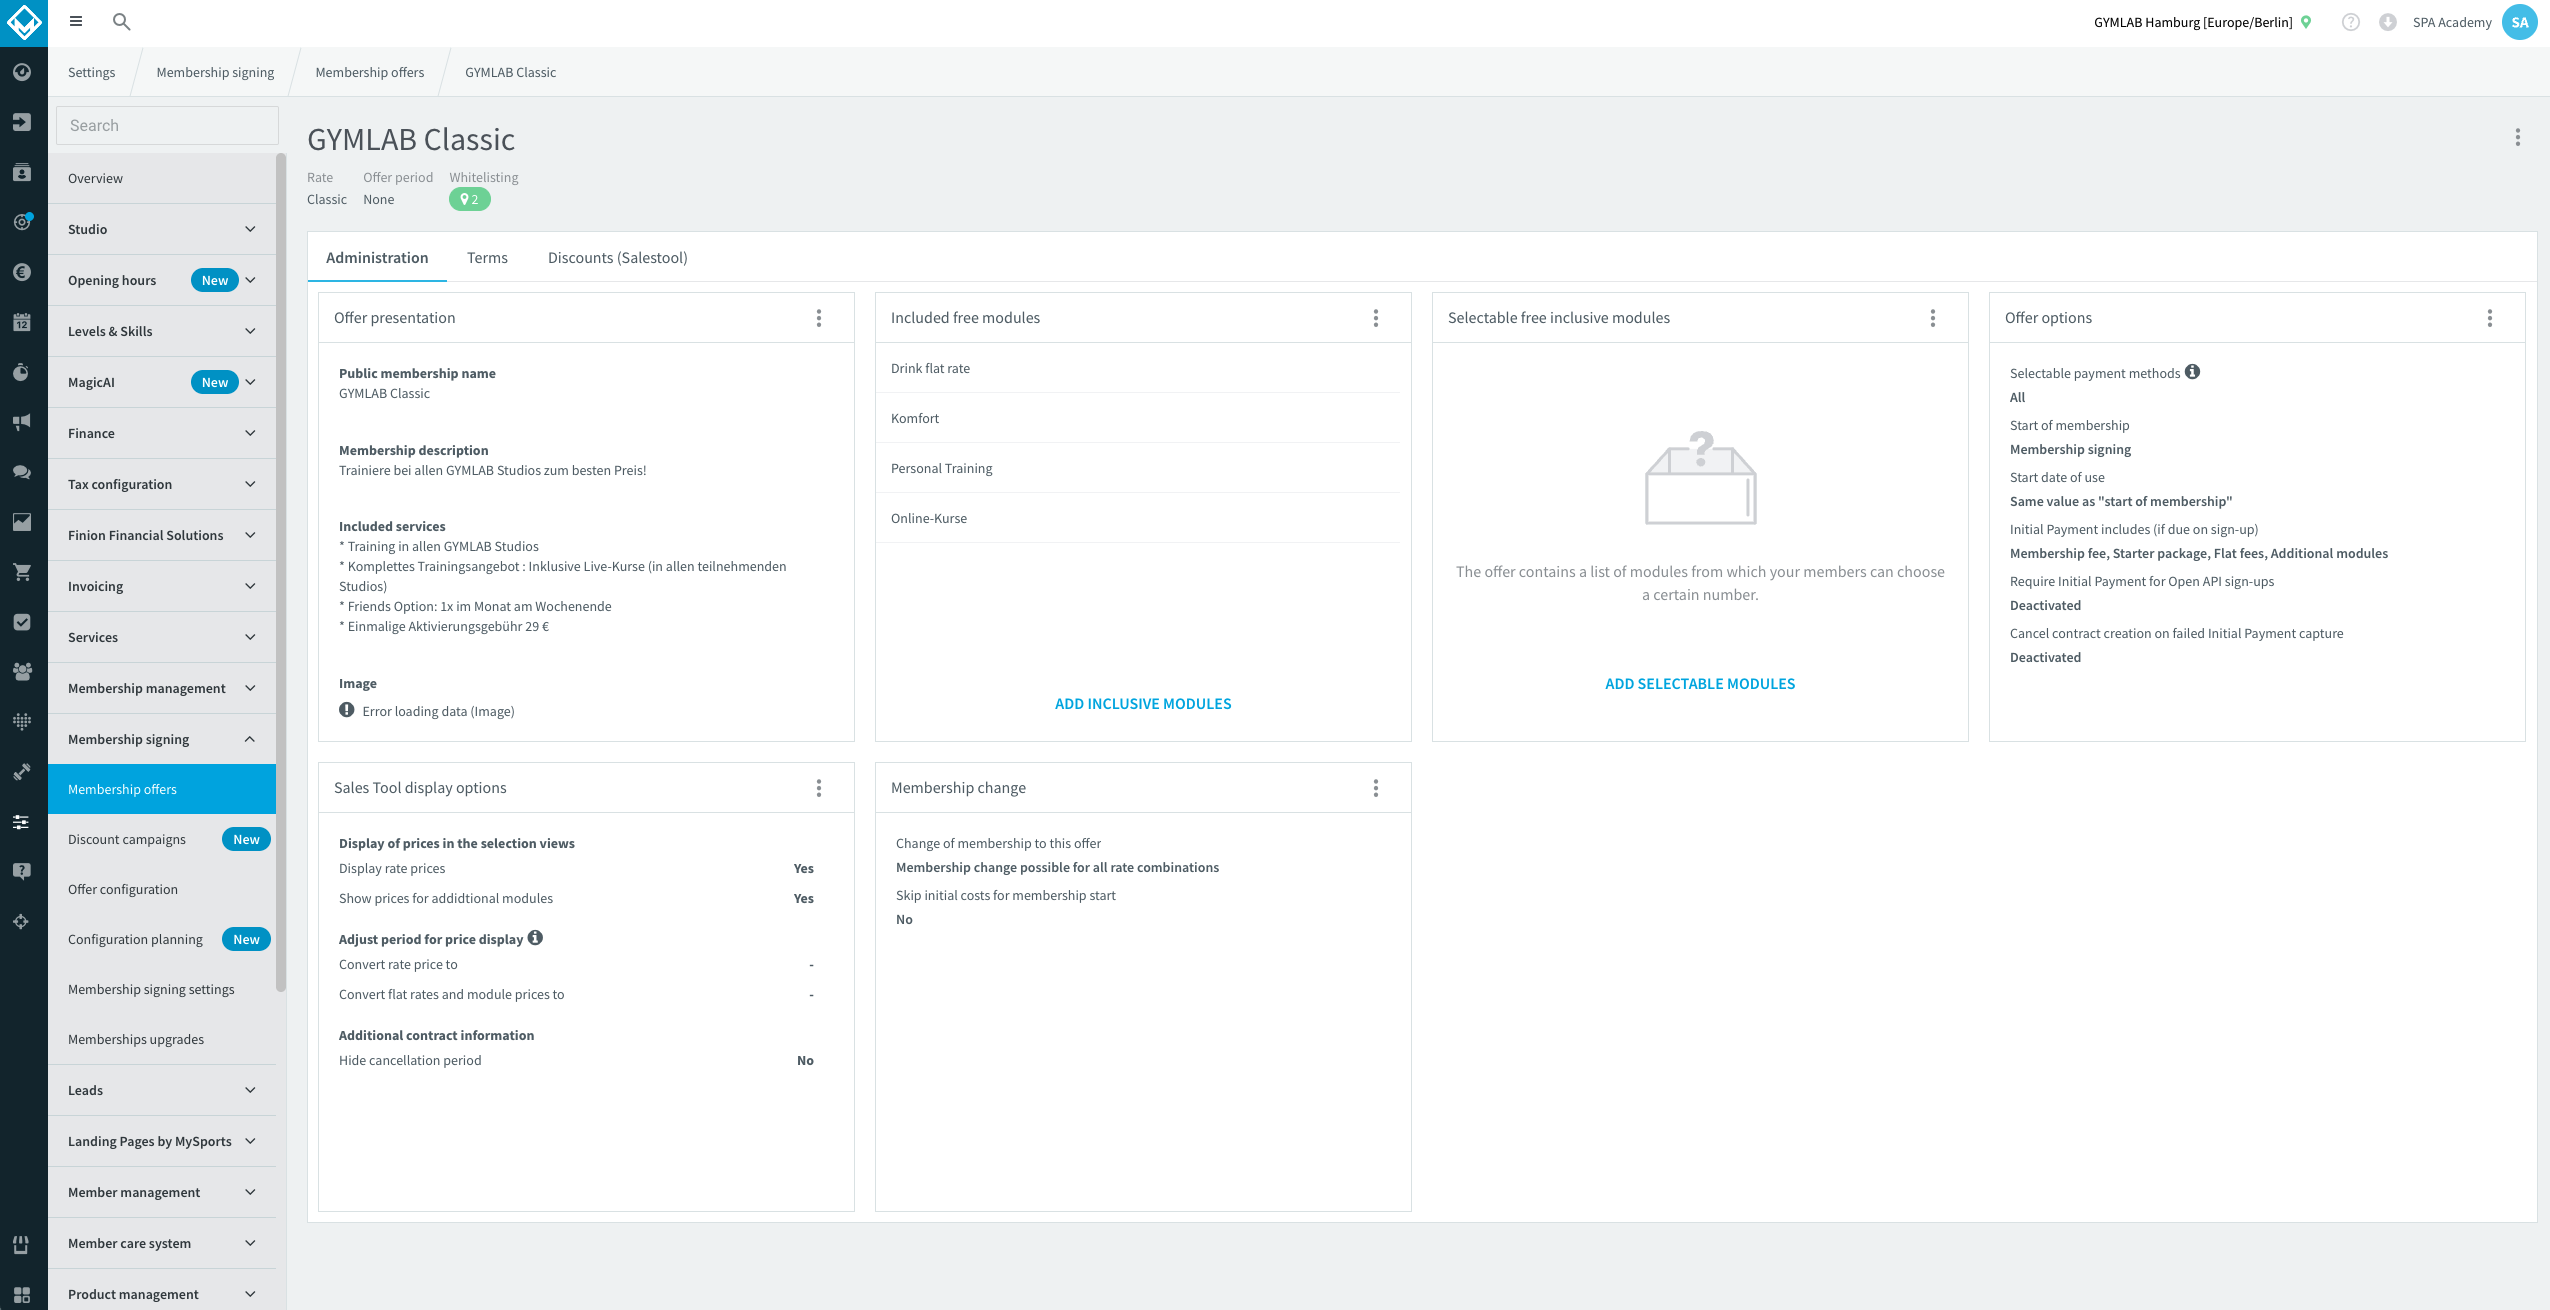
Task: Open Offer presentation card options menu
Action: coord(819,318)
